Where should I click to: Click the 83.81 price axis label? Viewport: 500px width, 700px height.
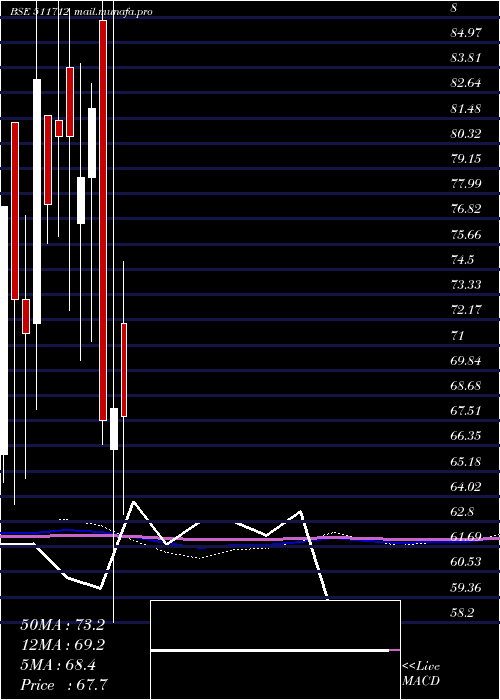[466, 58]
